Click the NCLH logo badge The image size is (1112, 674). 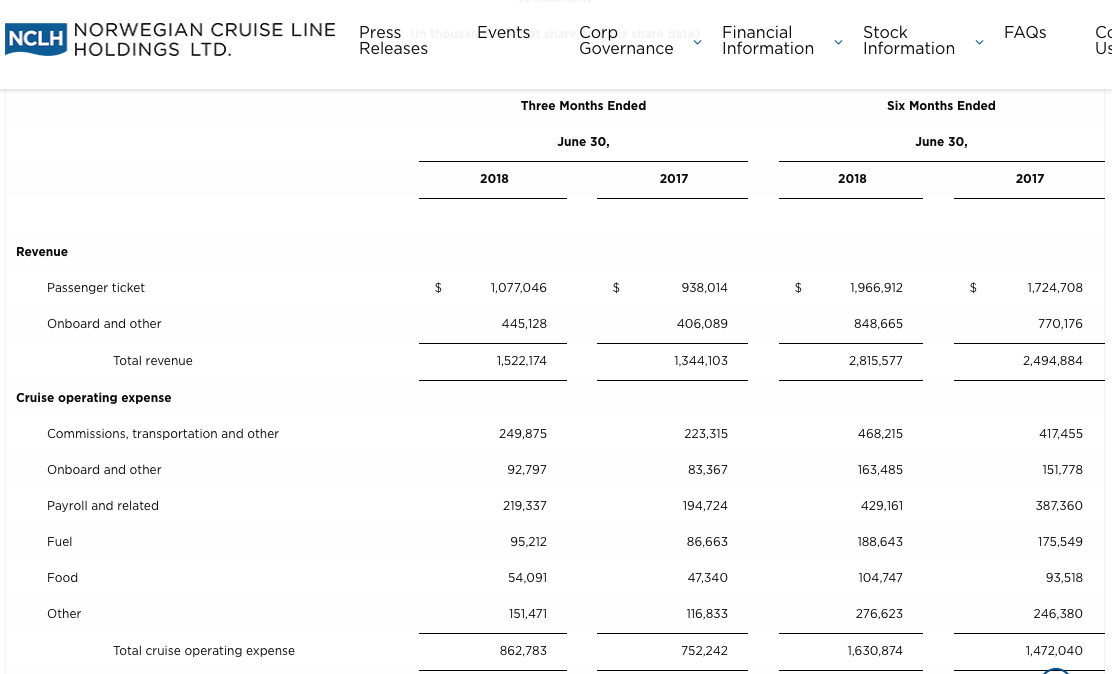coord(37,40)
